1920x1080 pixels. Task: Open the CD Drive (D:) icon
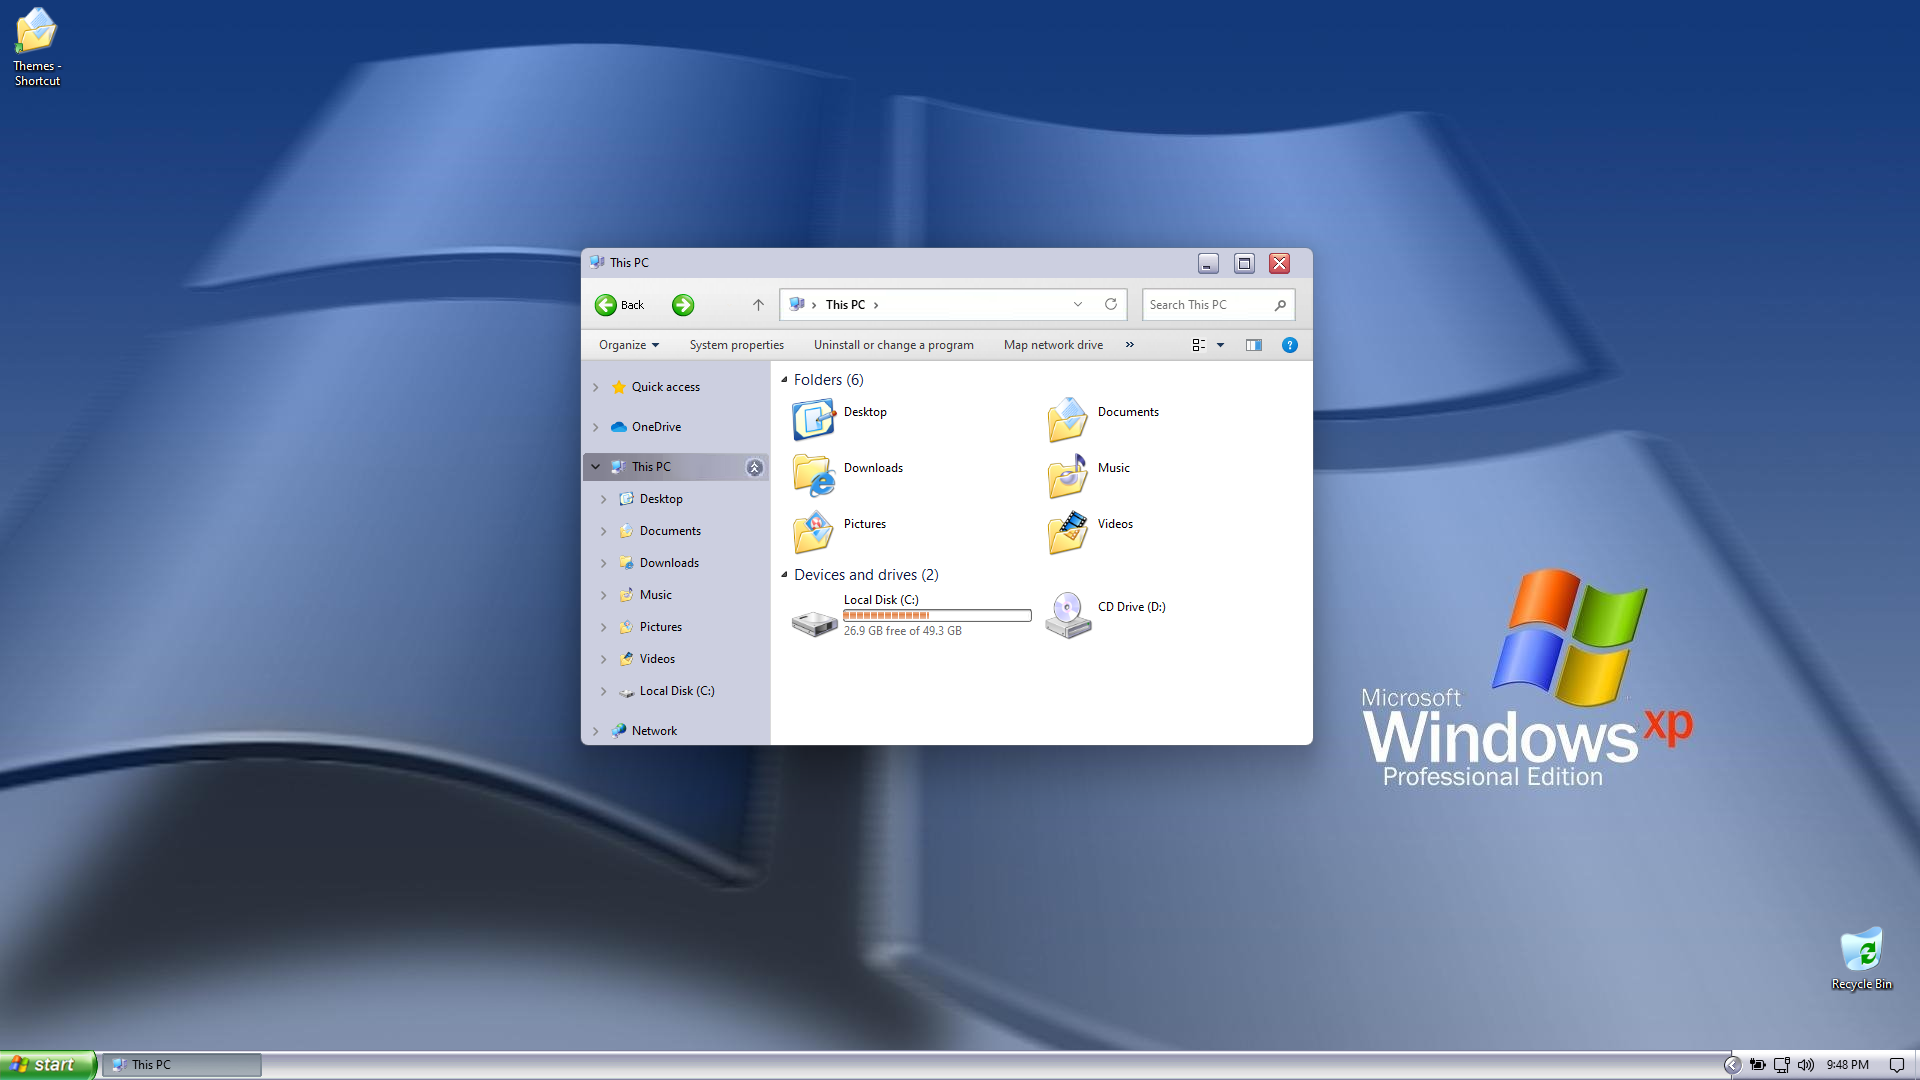(1068, 614)
